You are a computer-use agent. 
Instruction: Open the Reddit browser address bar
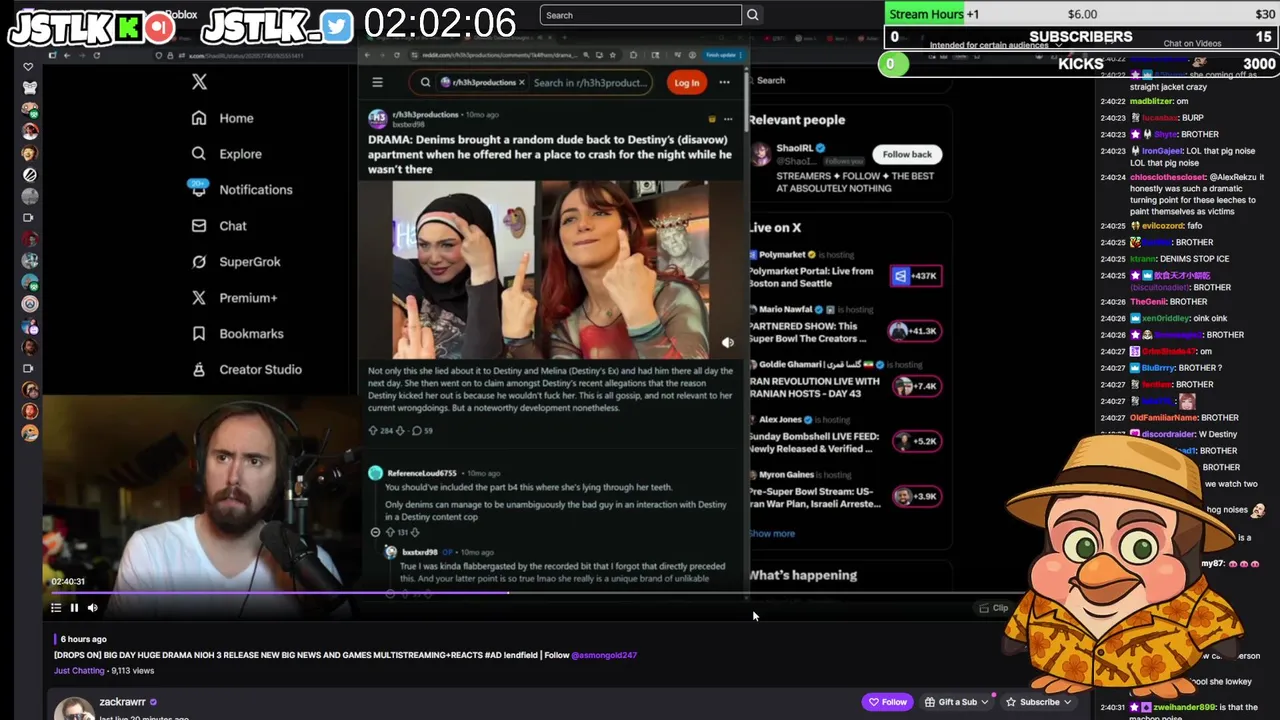[x=515, y=55]
